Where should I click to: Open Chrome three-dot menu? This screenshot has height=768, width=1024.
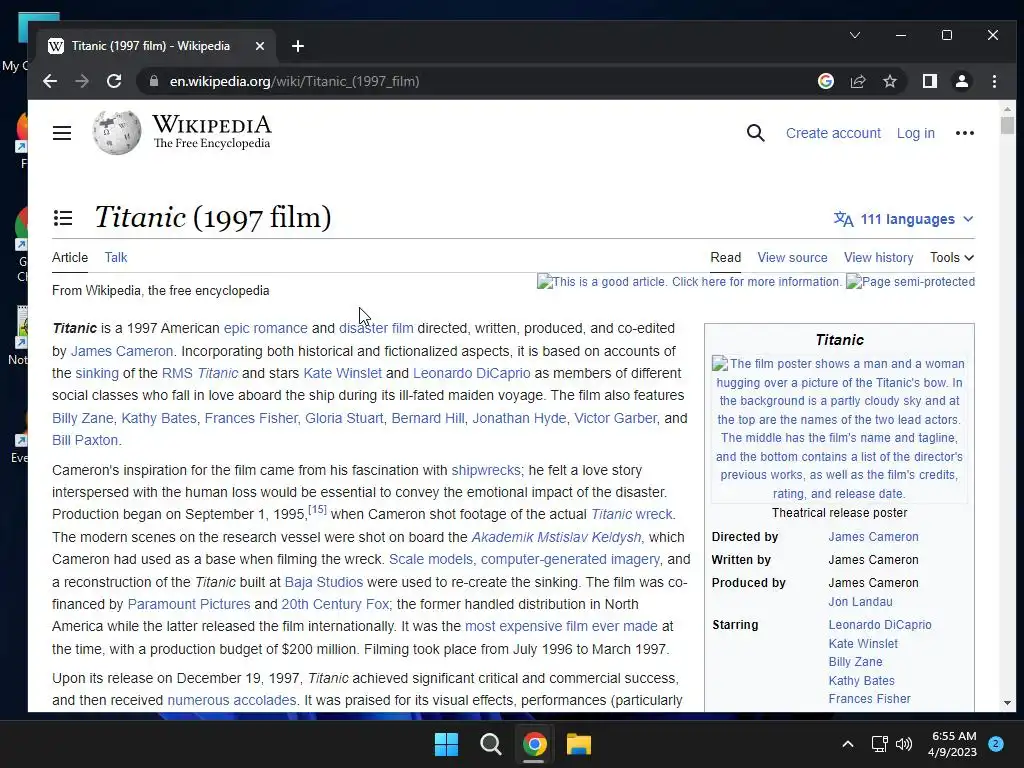click(994, 81)
